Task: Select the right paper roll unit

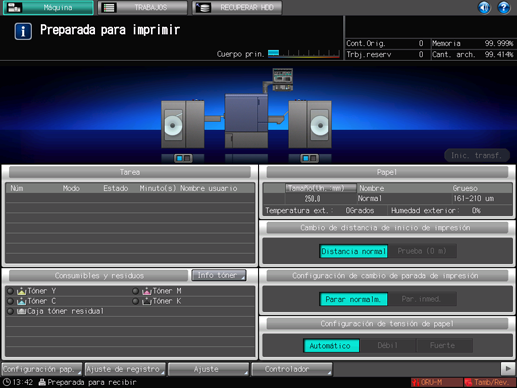Action: [x=310, y=124]
